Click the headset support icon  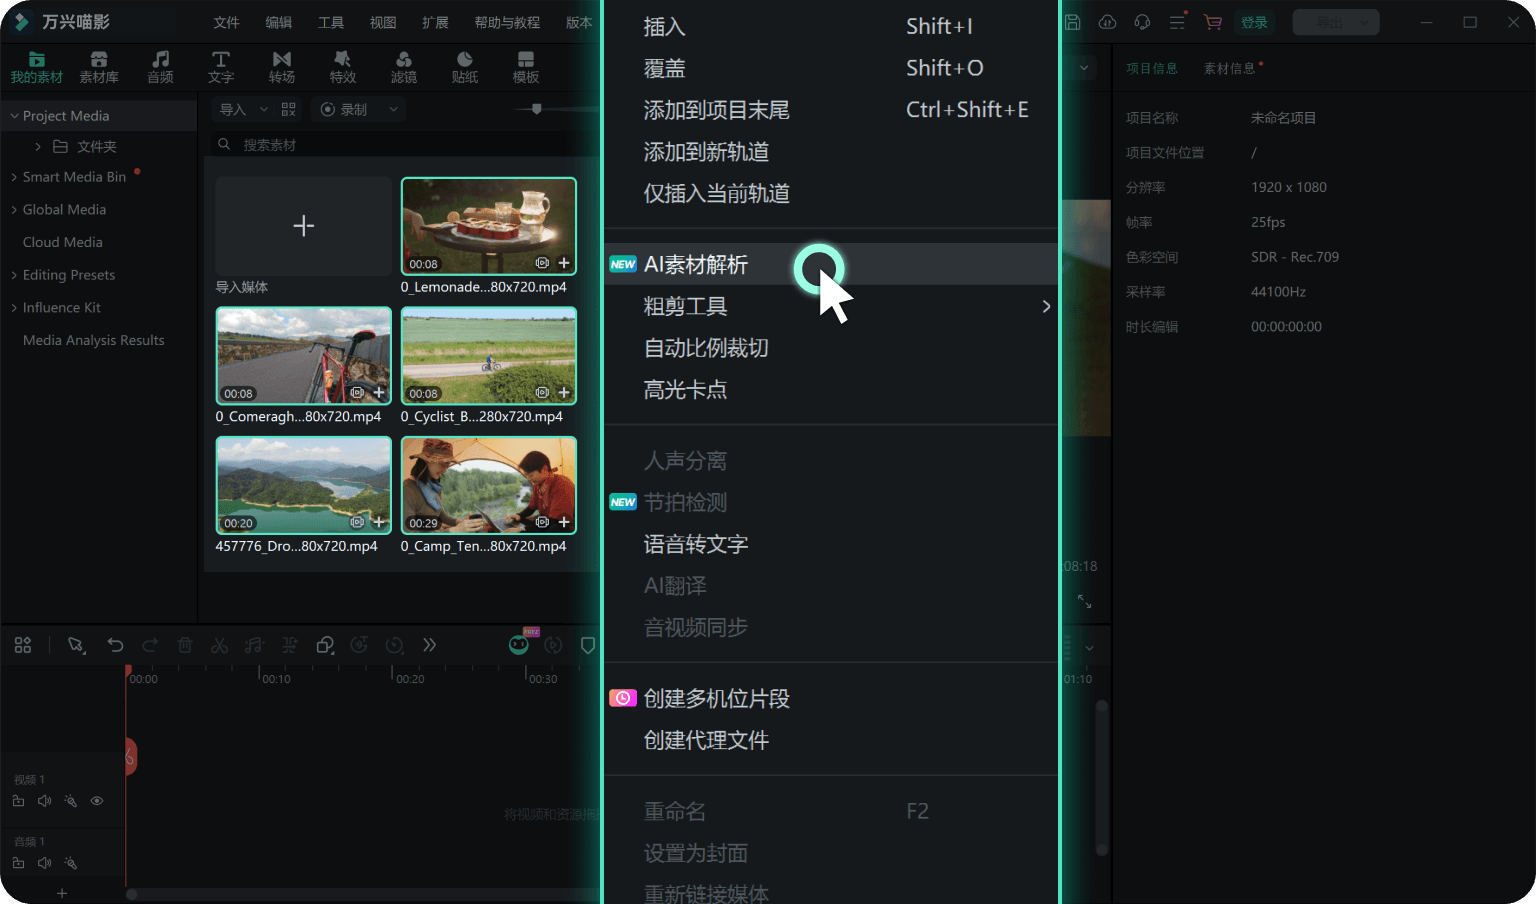[1142, 22]
